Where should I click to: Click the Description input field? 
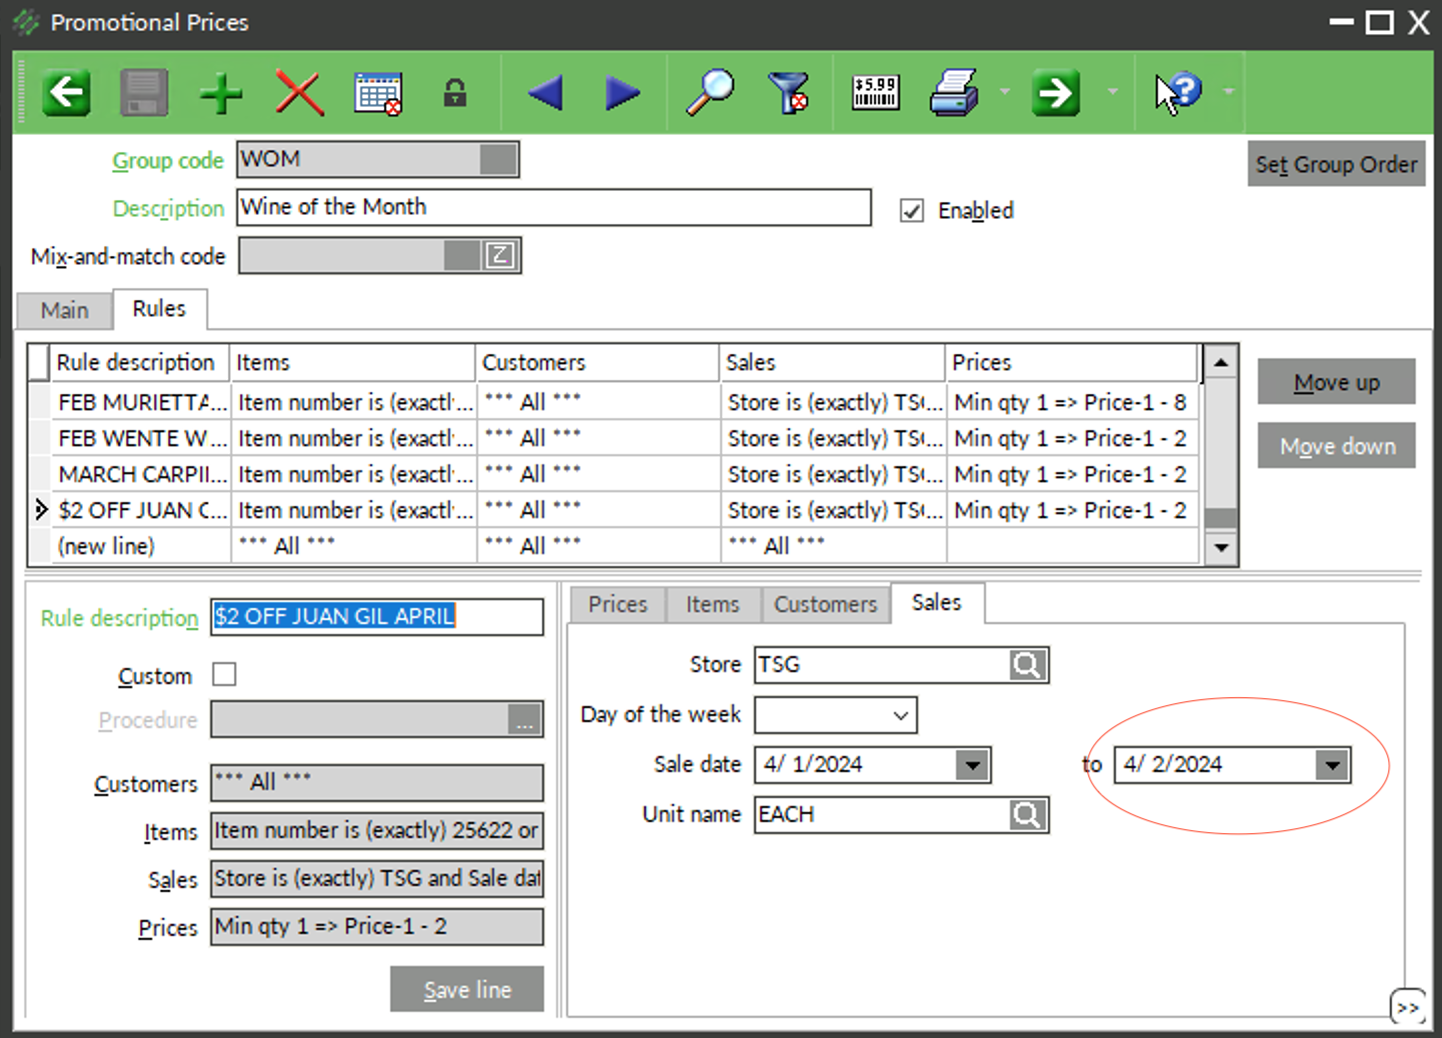coord(554,208)
